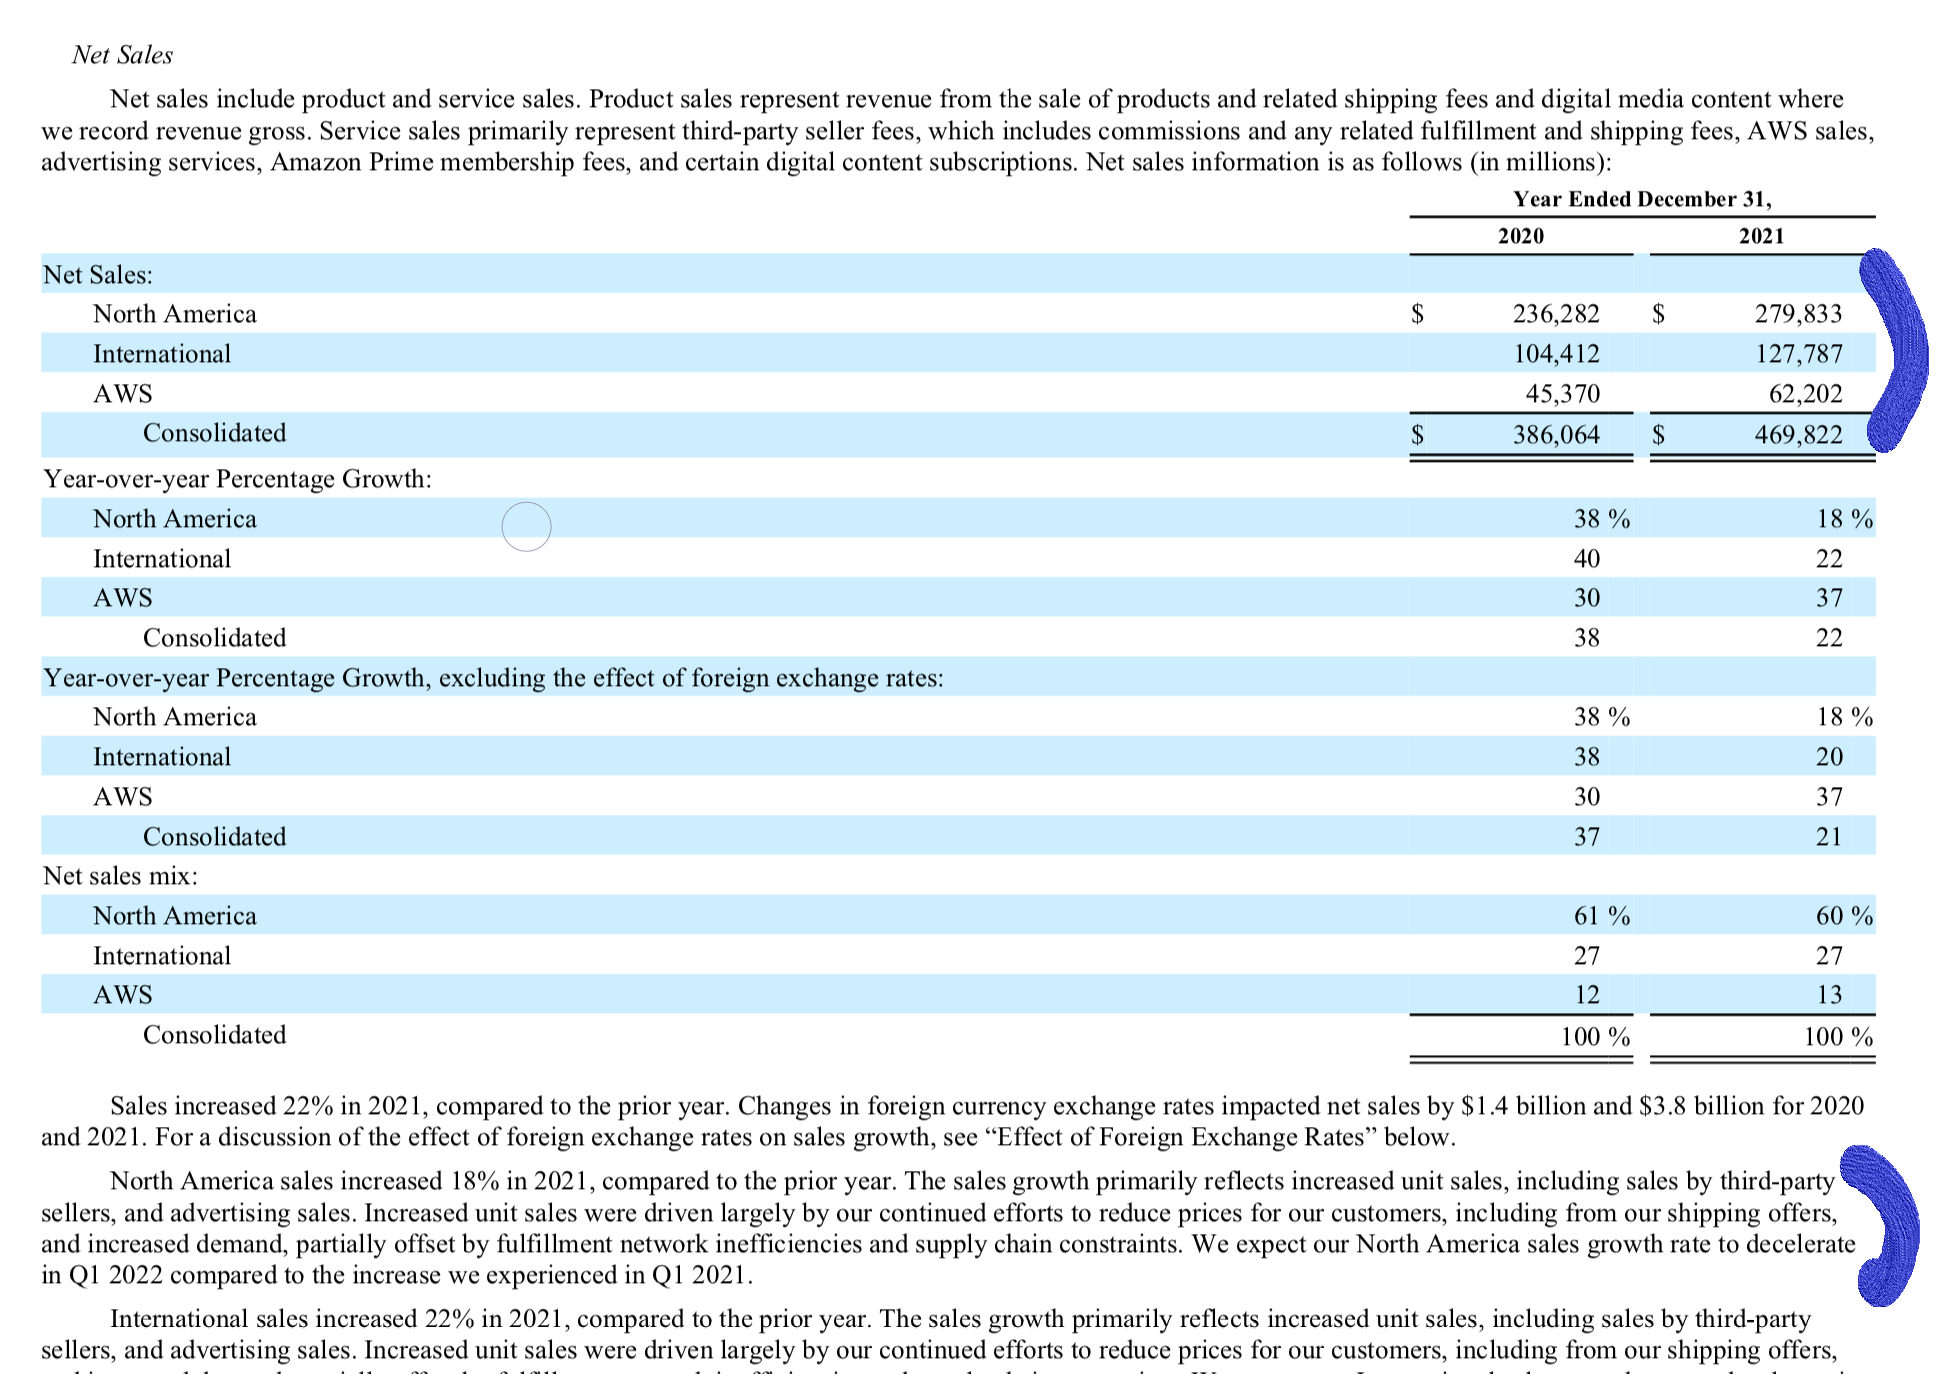Click the "excluding the effect of foreign exchange rates" heading

pos(691,678)
